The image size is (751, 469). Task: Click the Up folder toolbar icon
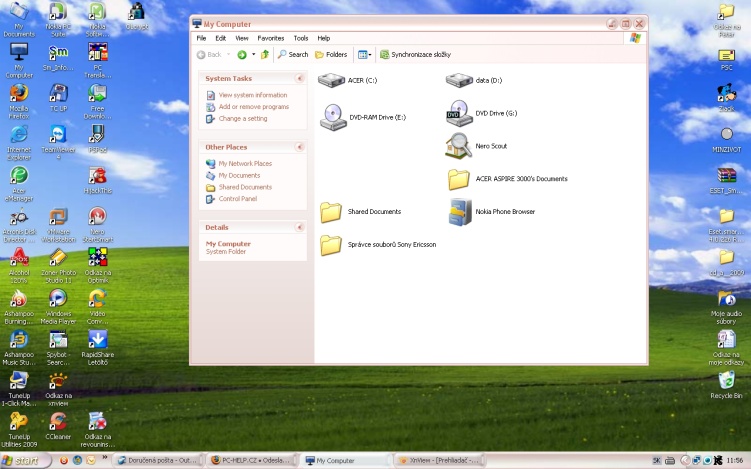(265, 55)
